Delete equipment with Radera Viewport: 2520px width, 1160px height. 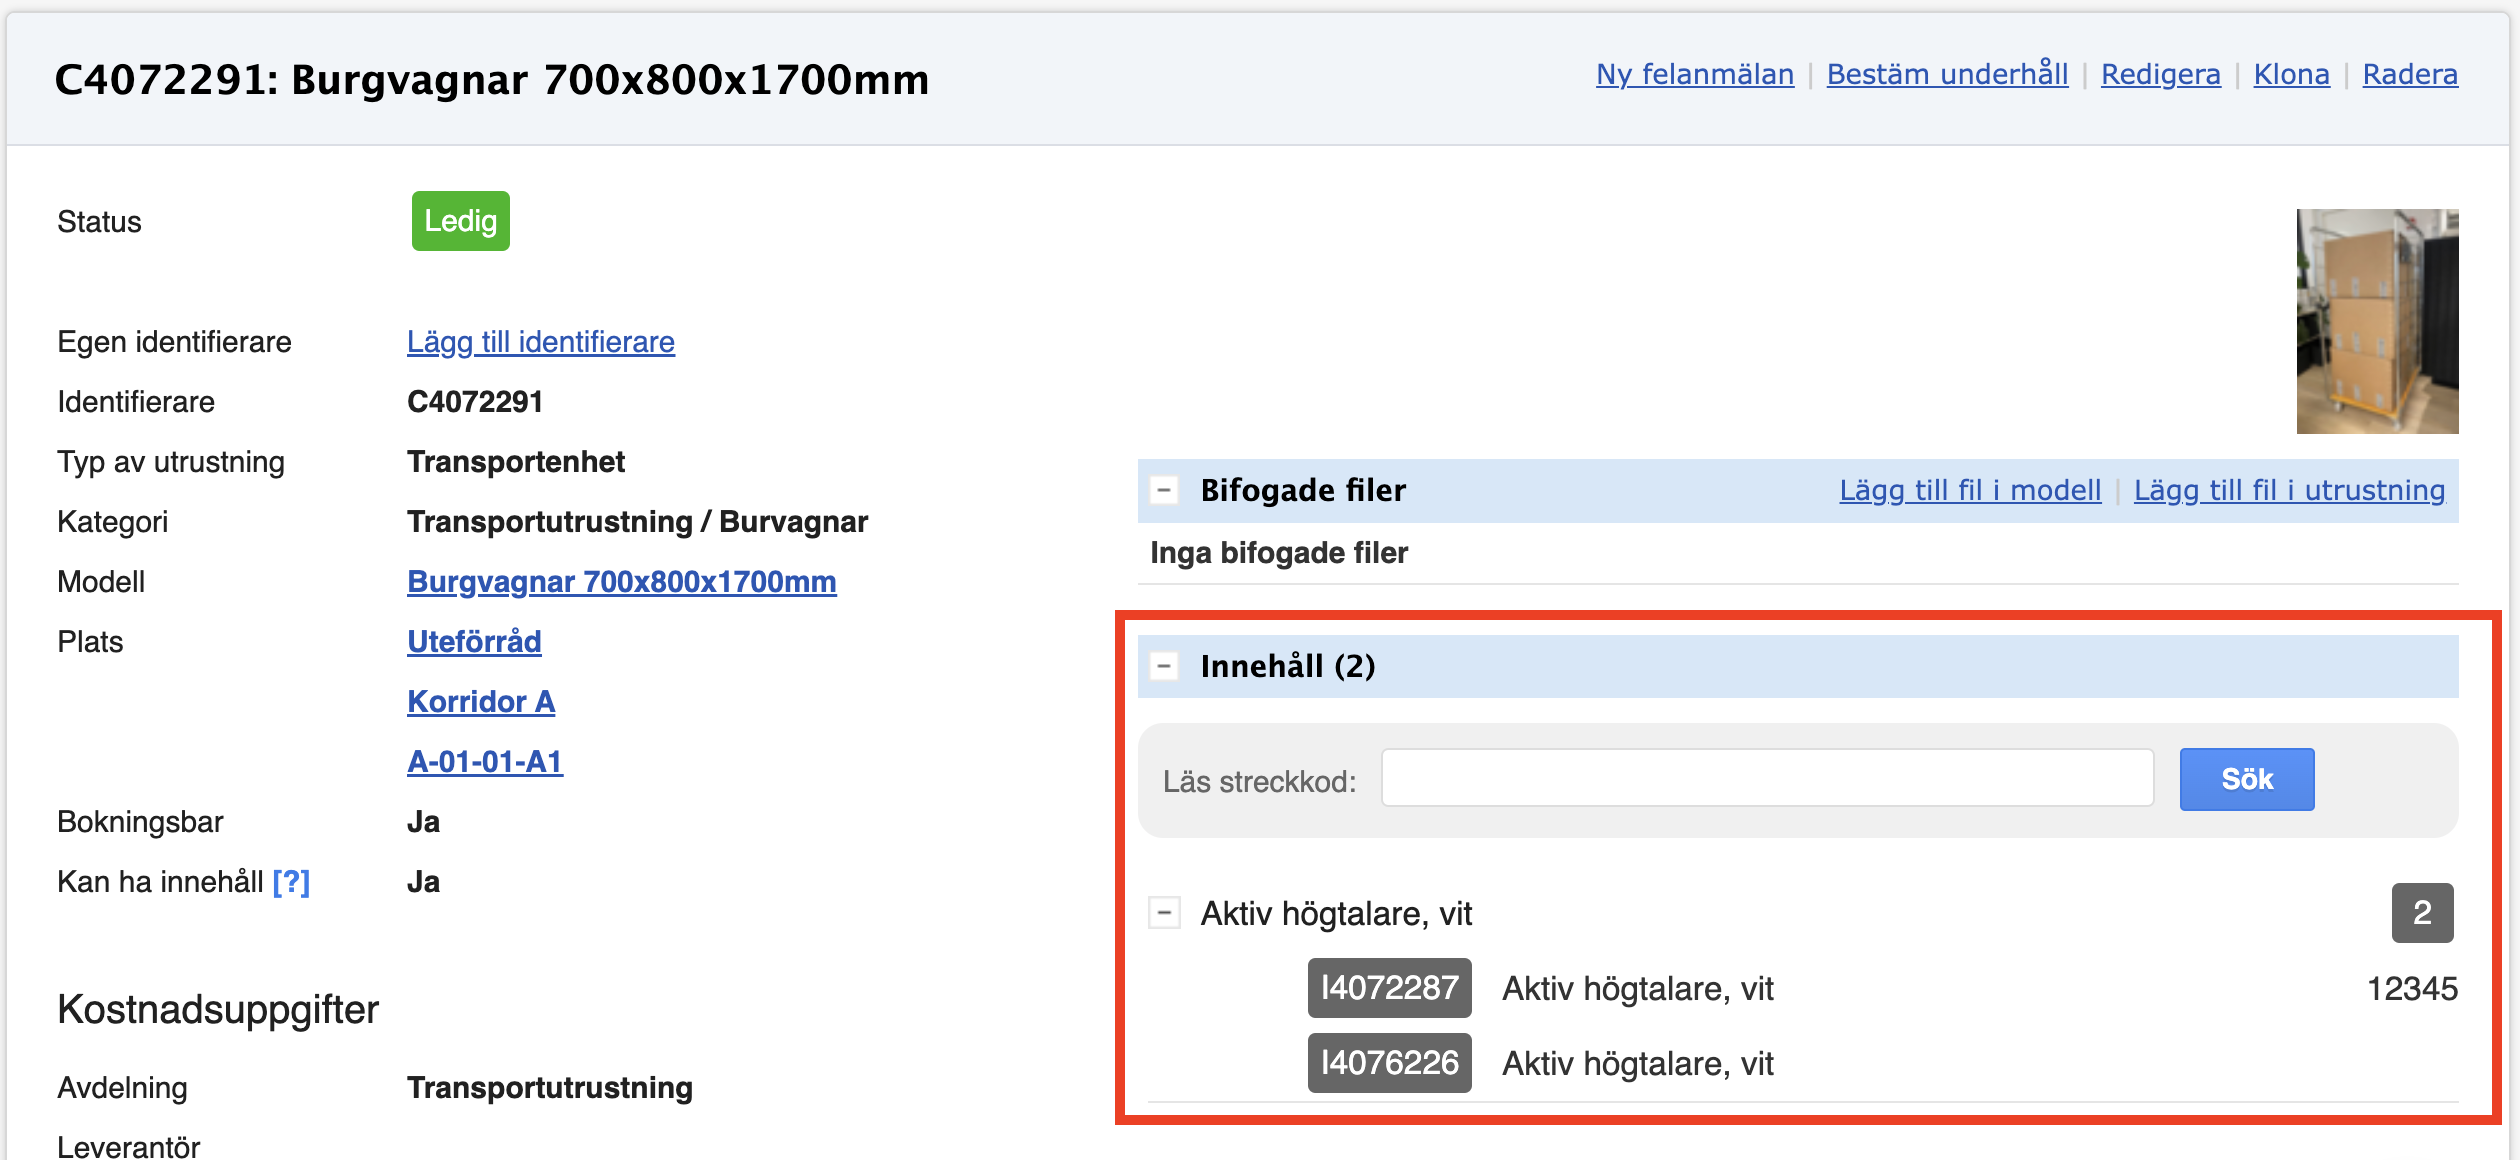[x=2409, y=75]
